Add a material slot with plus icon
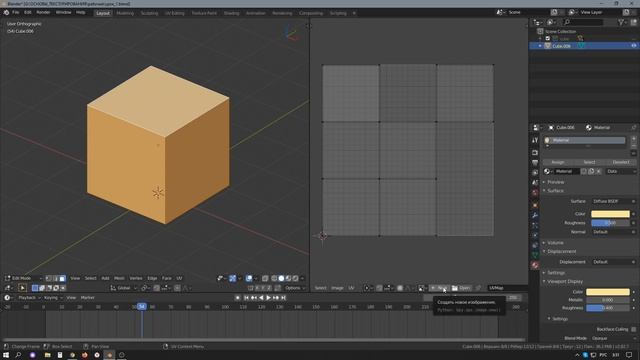 pos(633,139)
